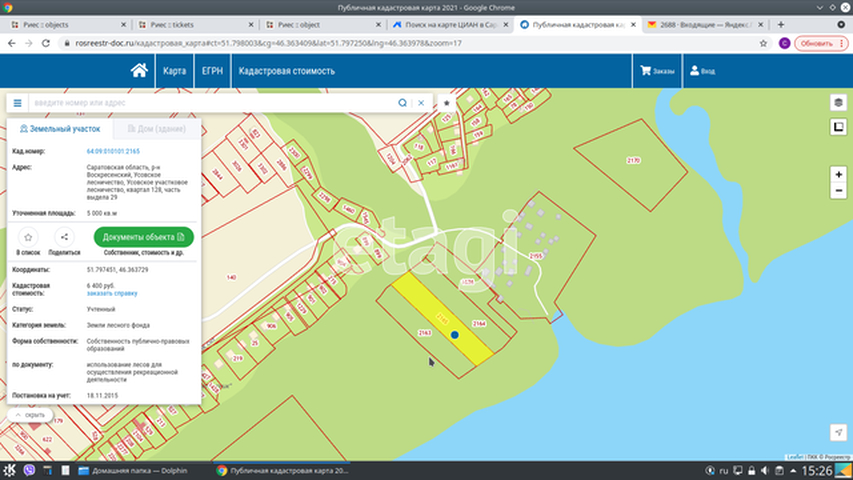Select the ЕГРН header menu item

pyautogui.click(x=212, y=71)
